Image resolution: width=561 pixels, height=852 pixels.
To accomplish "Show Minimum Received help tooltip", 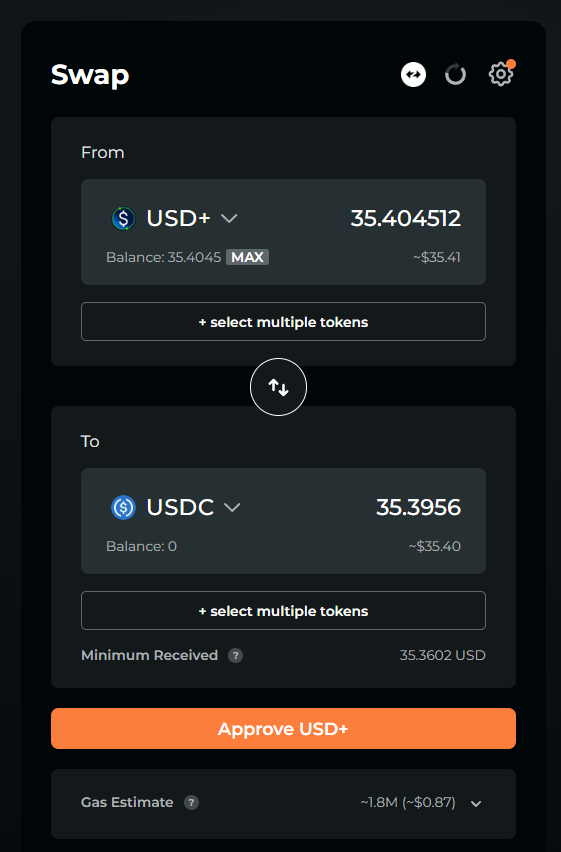I will pos(235,655).
